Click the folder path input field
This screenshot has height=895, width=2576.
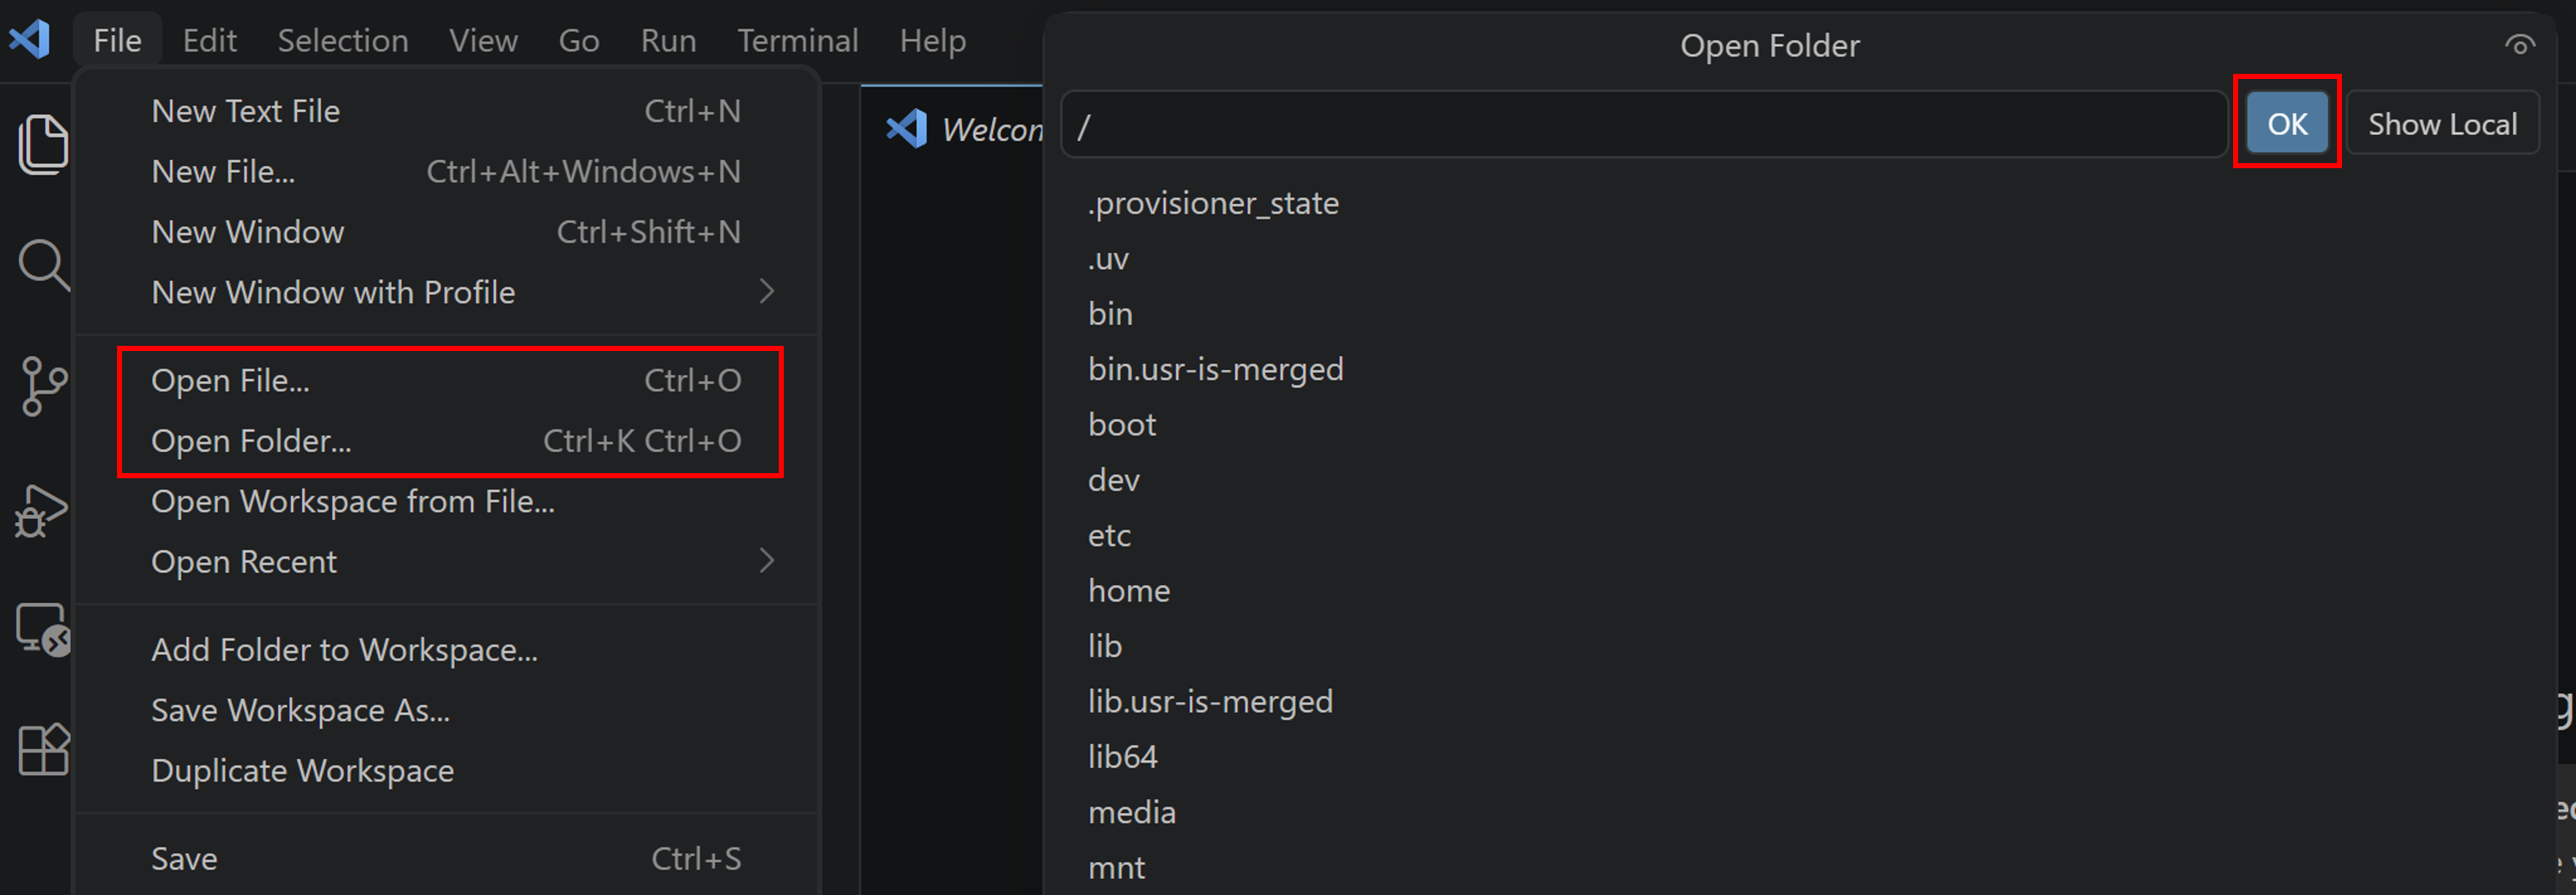tap(1644, 125)
